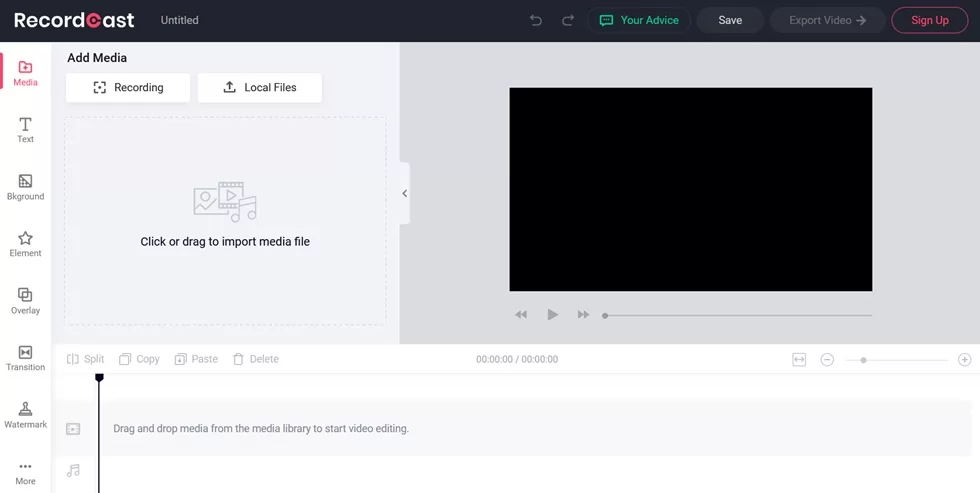Paste the copied clip
The image size is (980, 493).
[x=196, y=359]
